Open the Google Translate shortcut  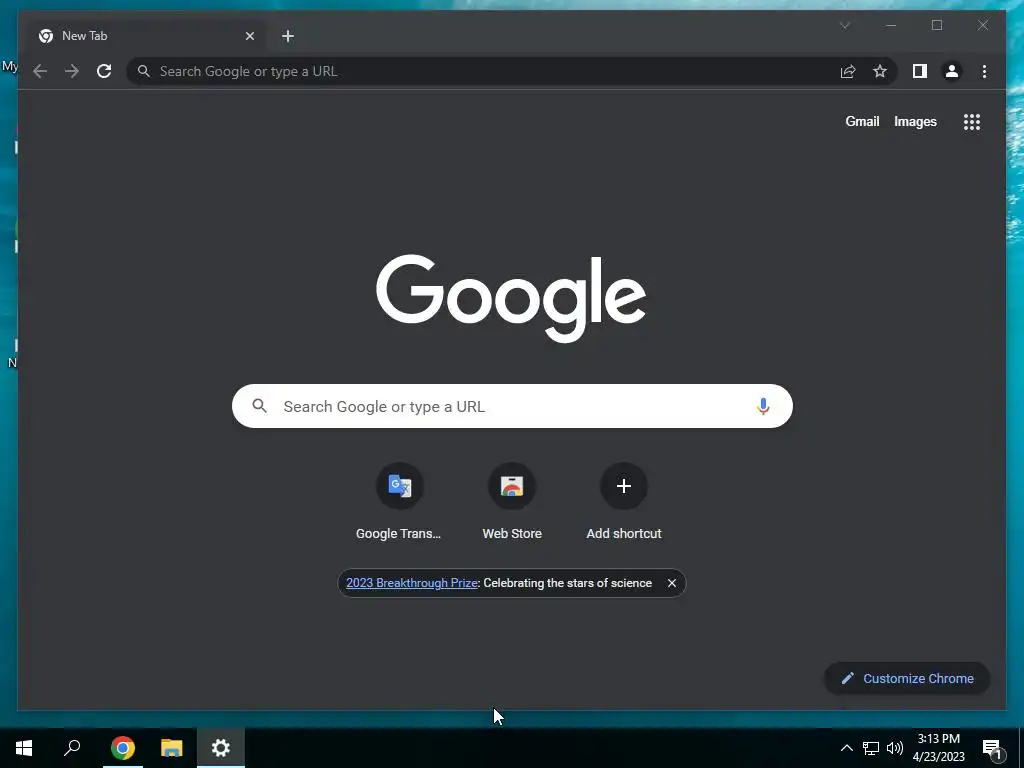[399, 502]
